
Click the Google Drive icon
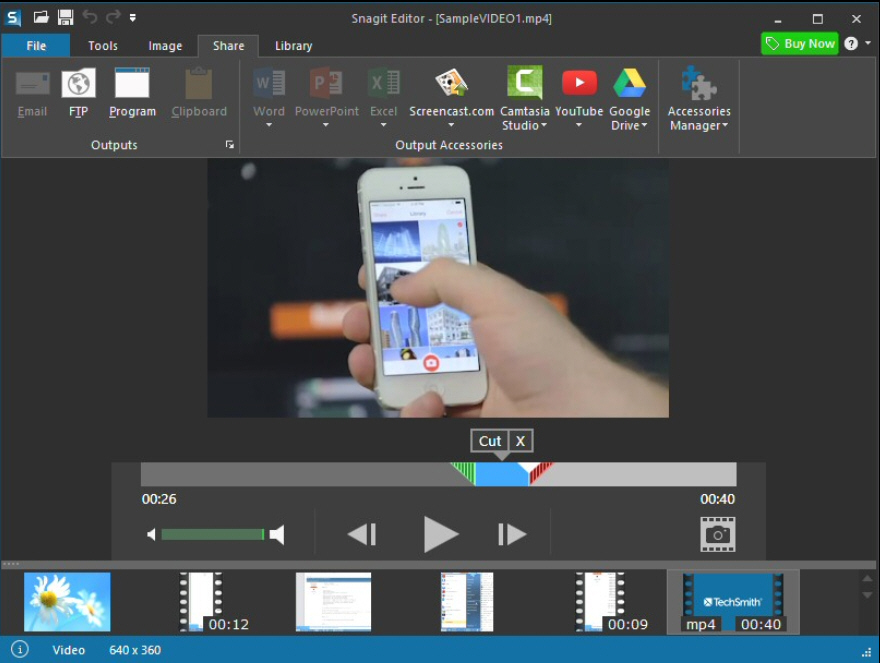[x=629, y=84]
